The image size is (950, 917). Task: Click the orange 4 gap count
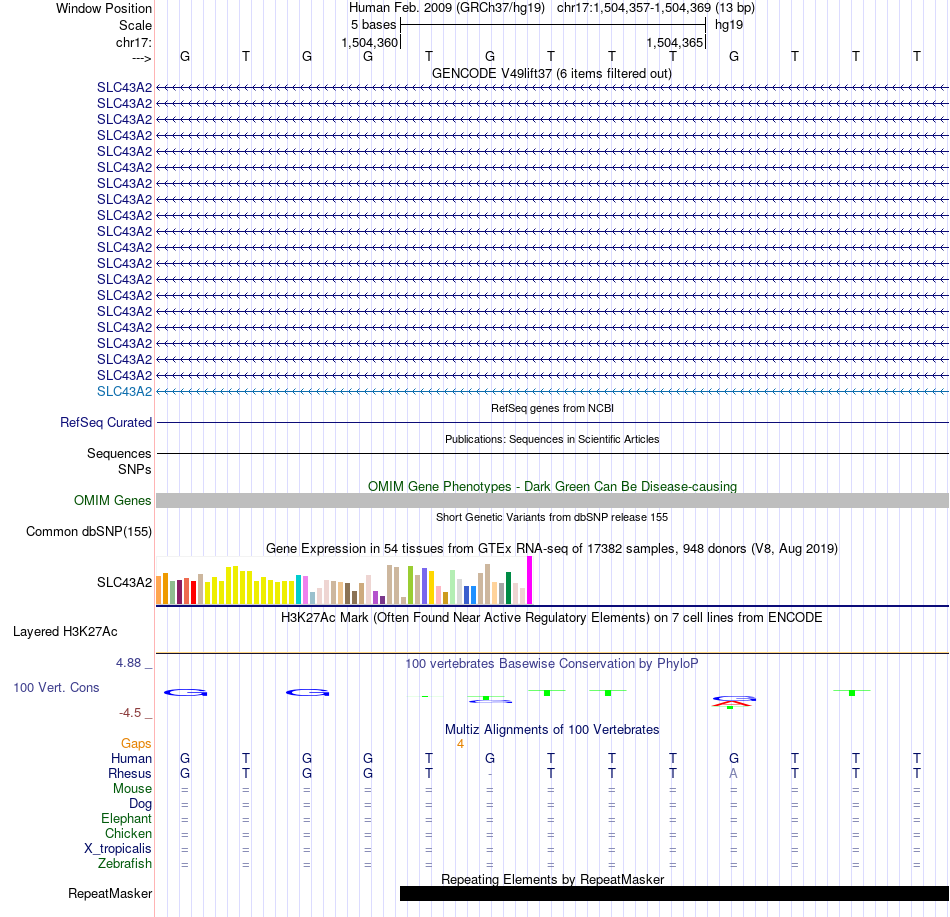pyautogui.click(x=460, y=744)
